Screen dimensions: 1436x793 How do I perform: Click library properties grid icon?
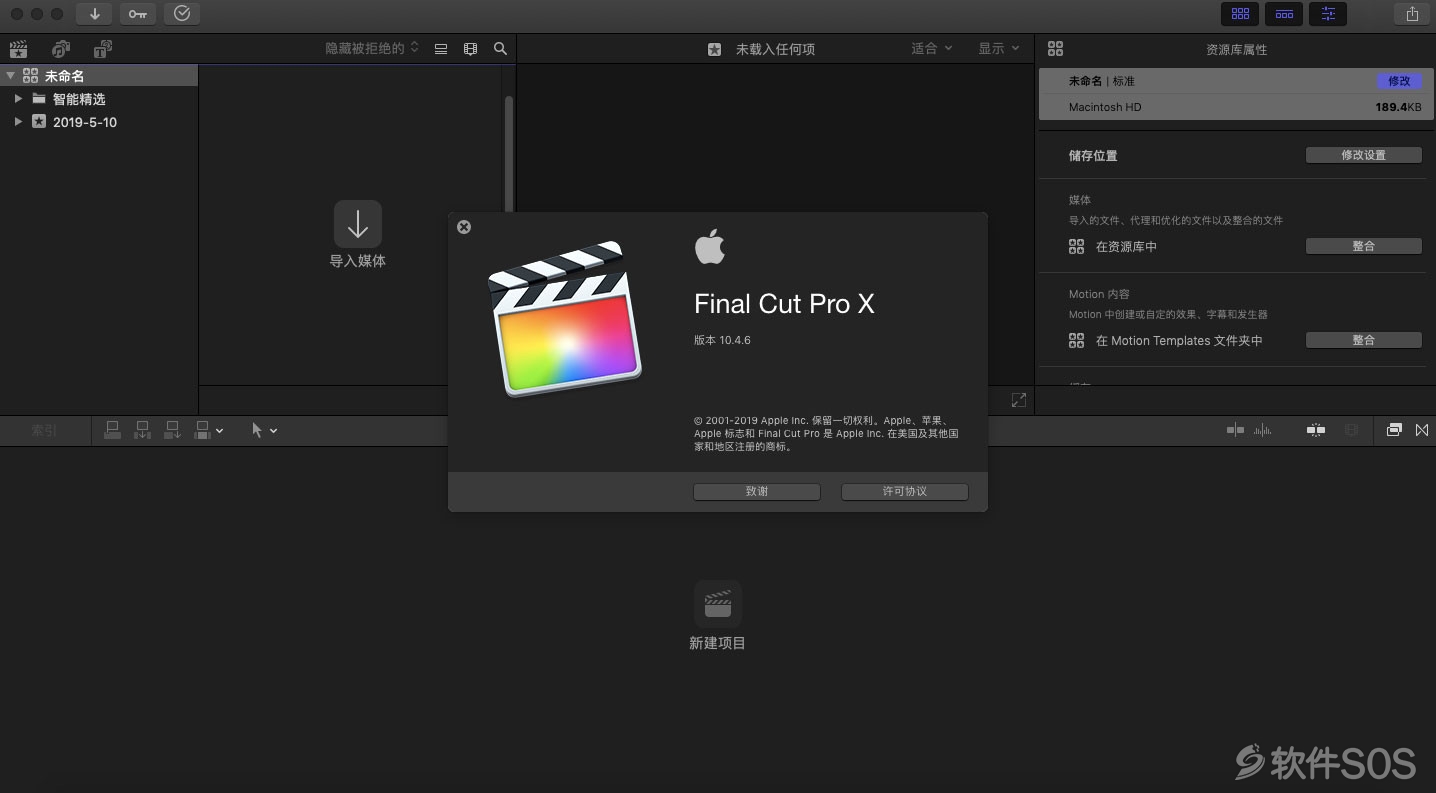coord(1055,48)
